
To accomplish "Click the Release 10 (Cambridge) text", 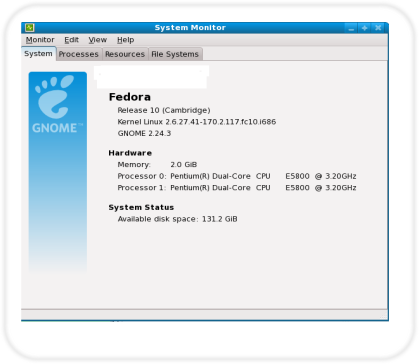I will [164, 110].
